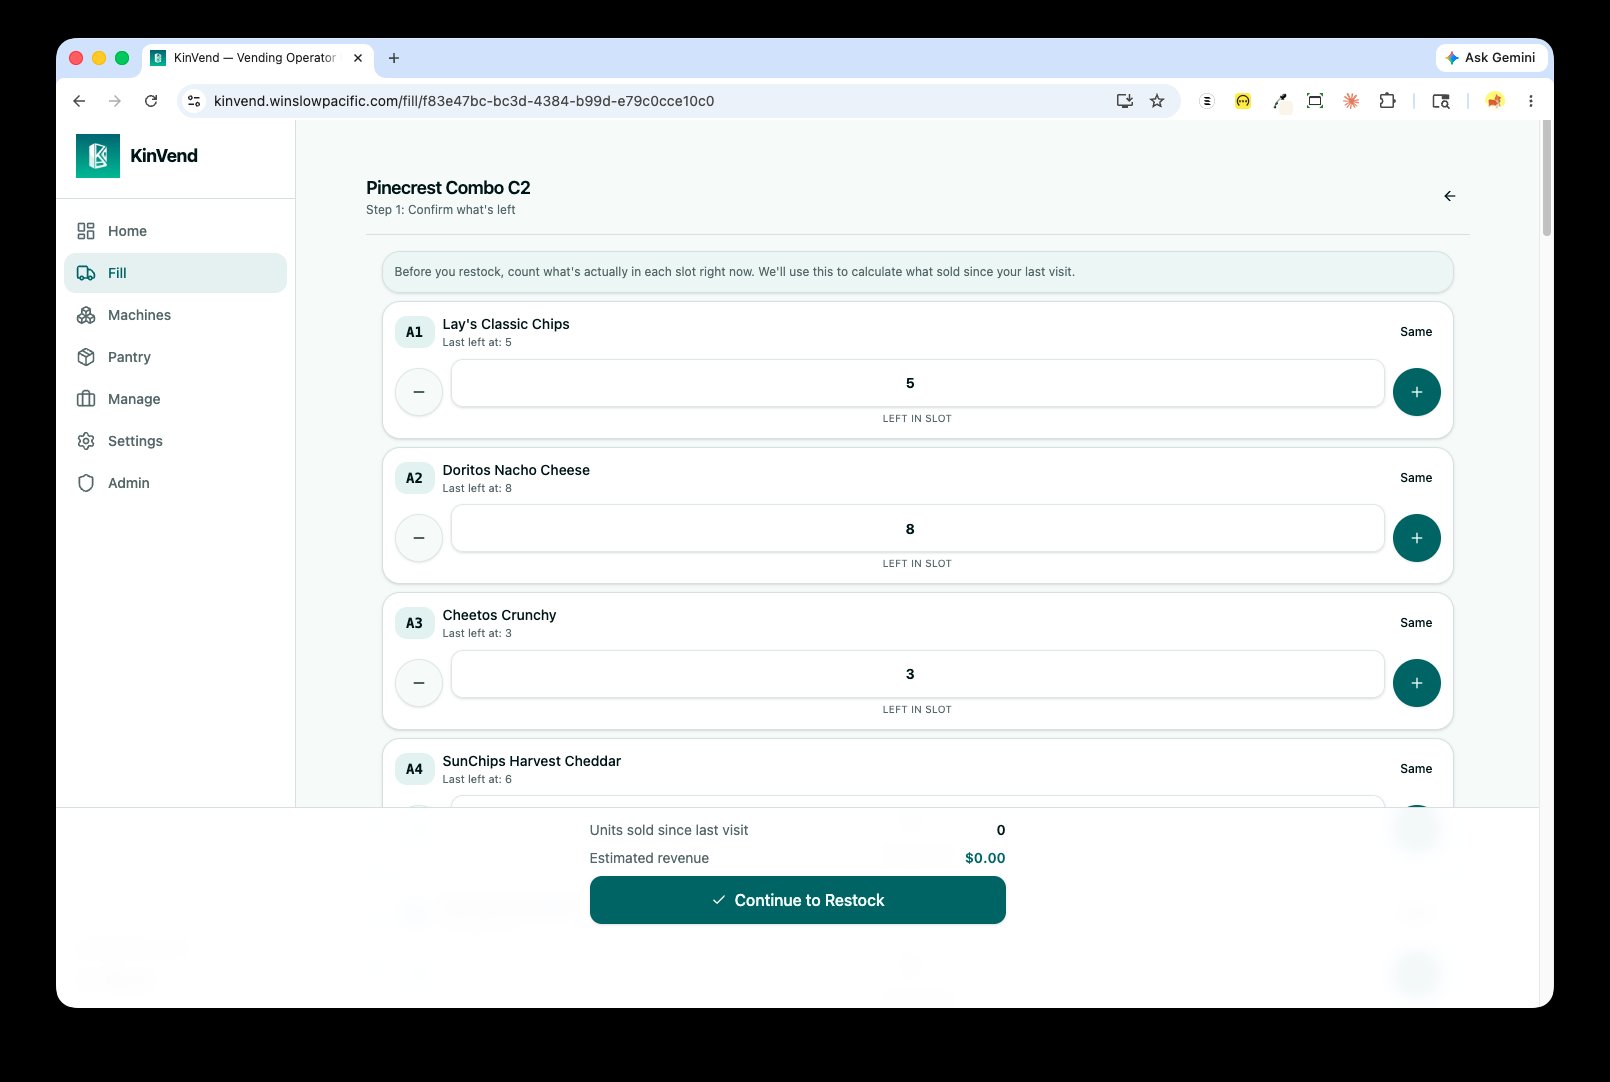Screen dimensions: 1610x1082
Task: Click the 'Step 1: Confirm what's left' subtitle
Action: pos(441,210)
